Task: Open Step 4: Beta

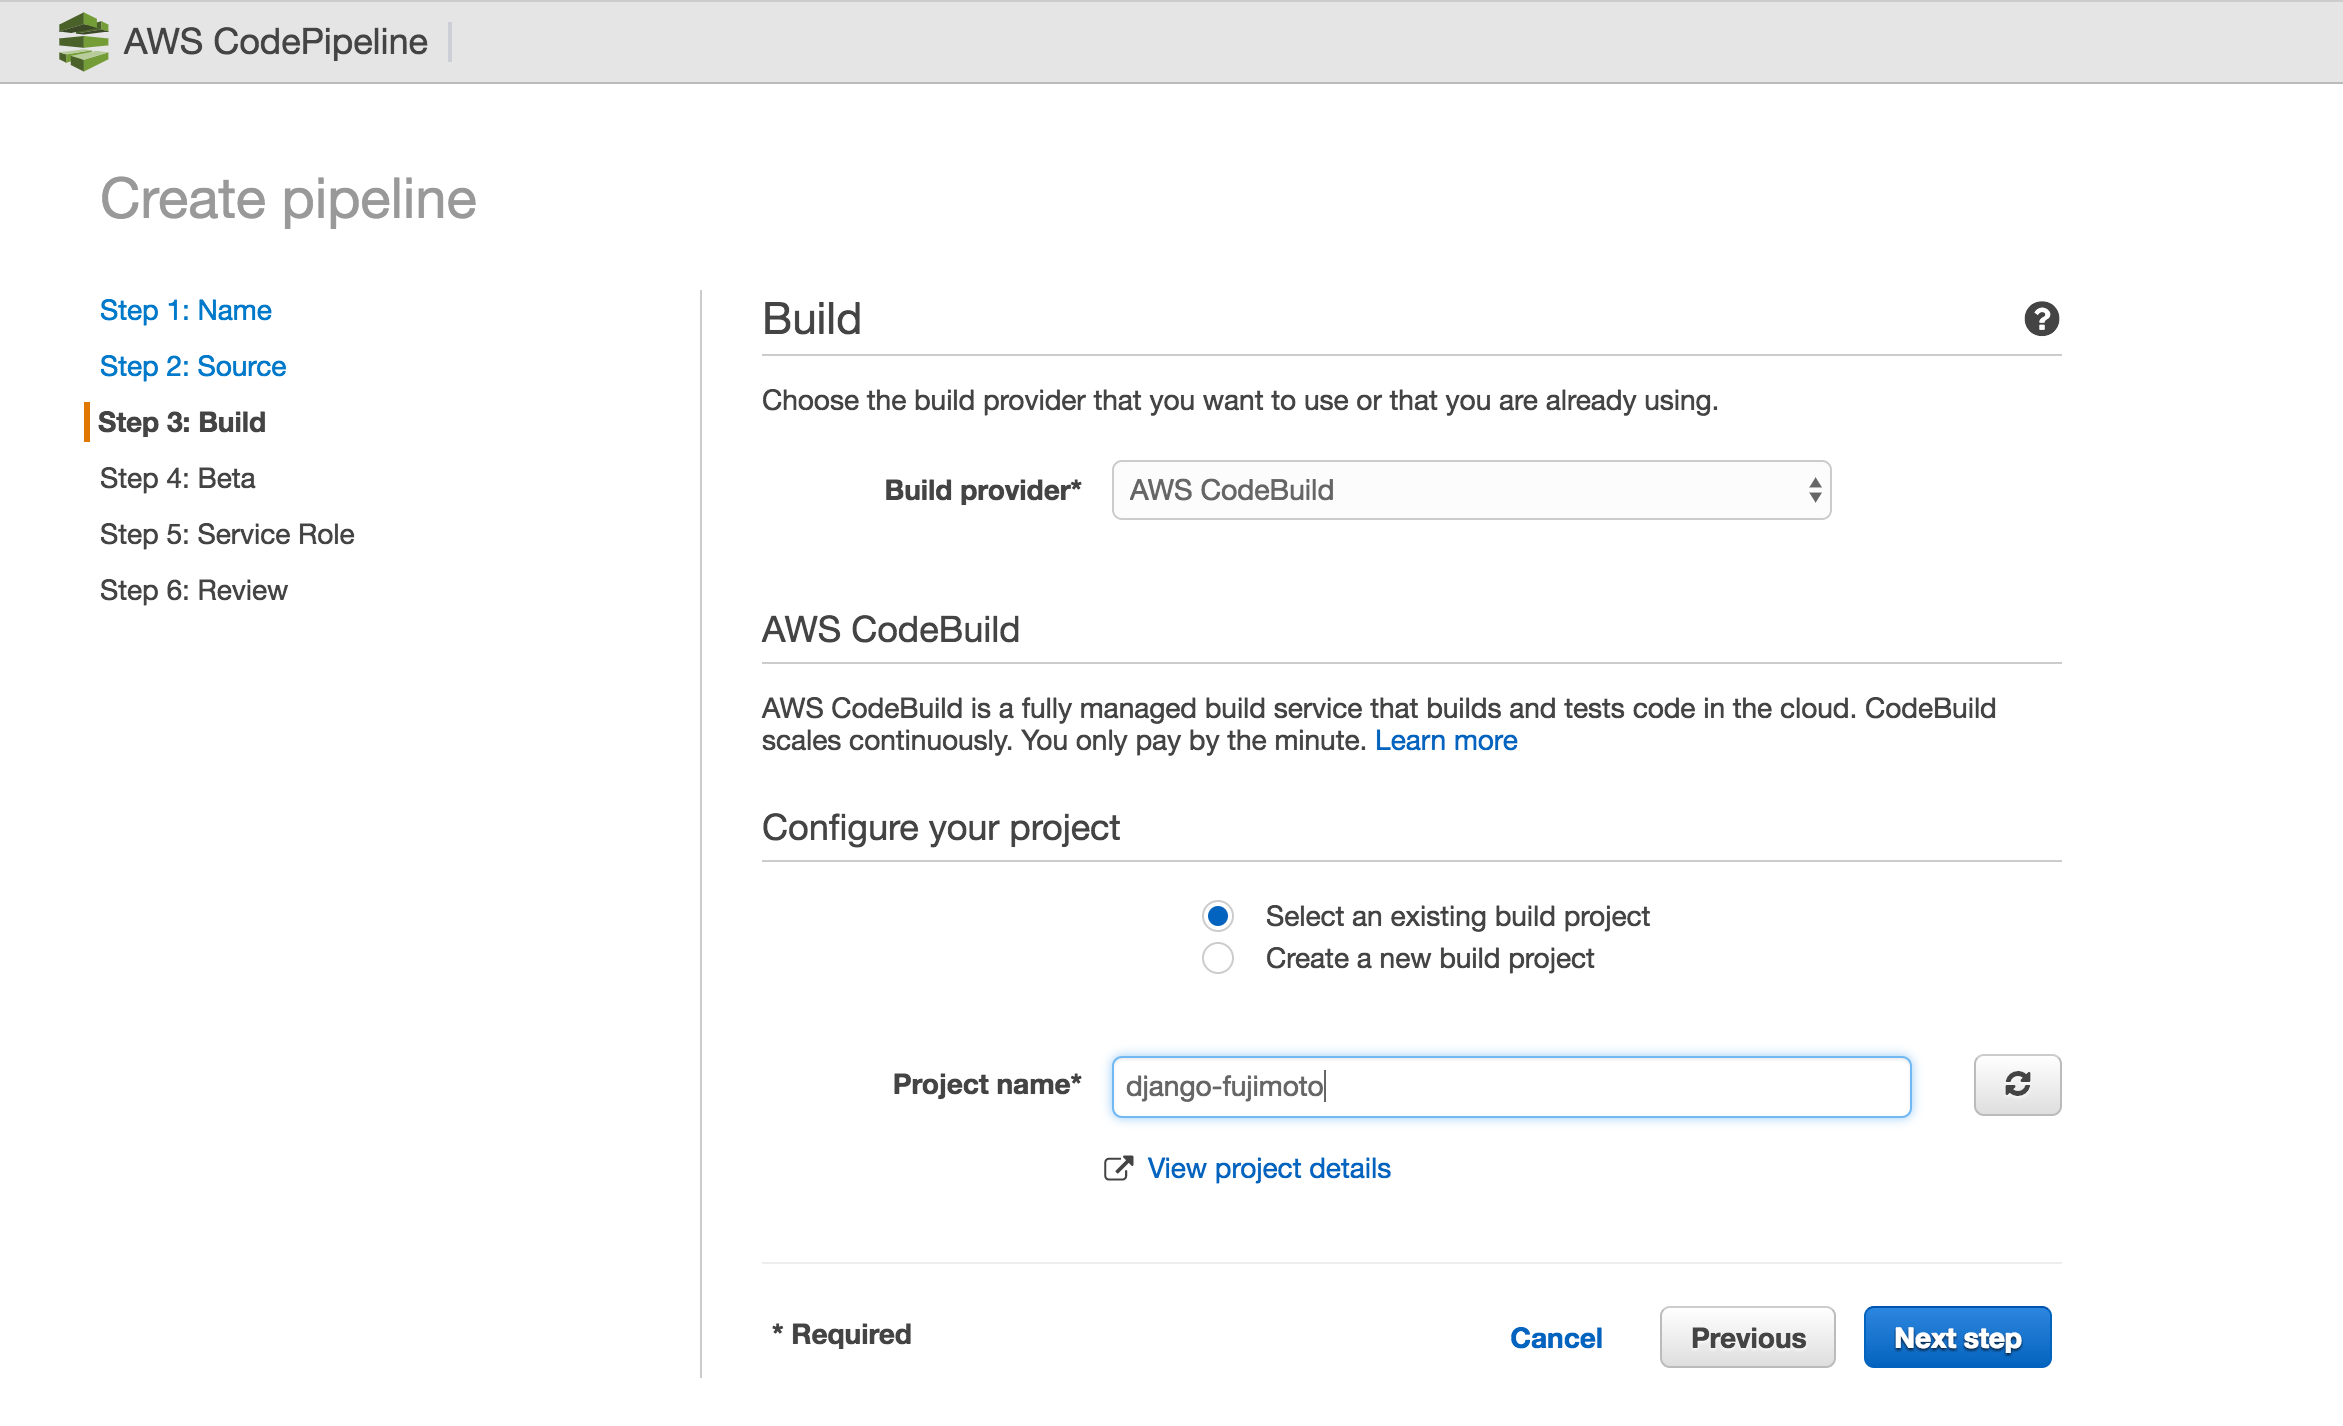Action: pos(176,478)
